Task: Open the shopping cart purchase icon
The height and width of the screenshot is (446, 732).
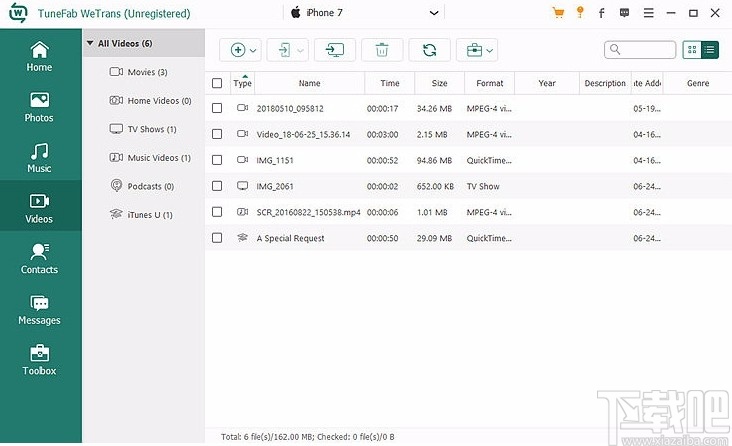Action: point(557,13)
